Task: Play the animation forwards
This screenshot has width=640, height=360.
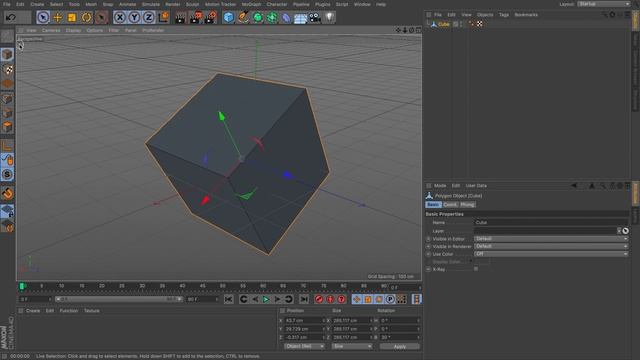Action: (x=266, y=299)
